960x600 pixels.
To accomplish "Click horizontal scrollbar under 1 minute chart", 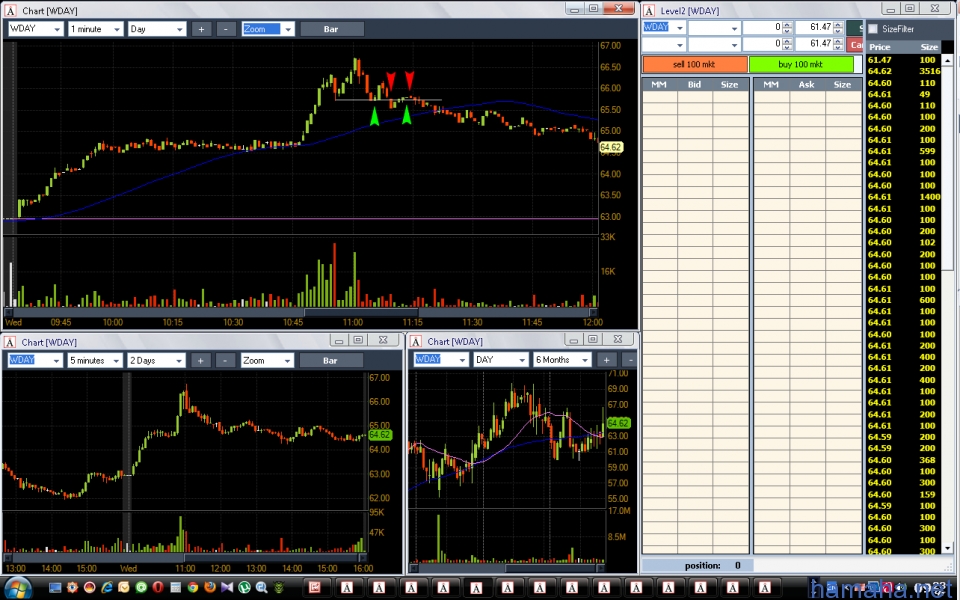I will click(300, 312).
